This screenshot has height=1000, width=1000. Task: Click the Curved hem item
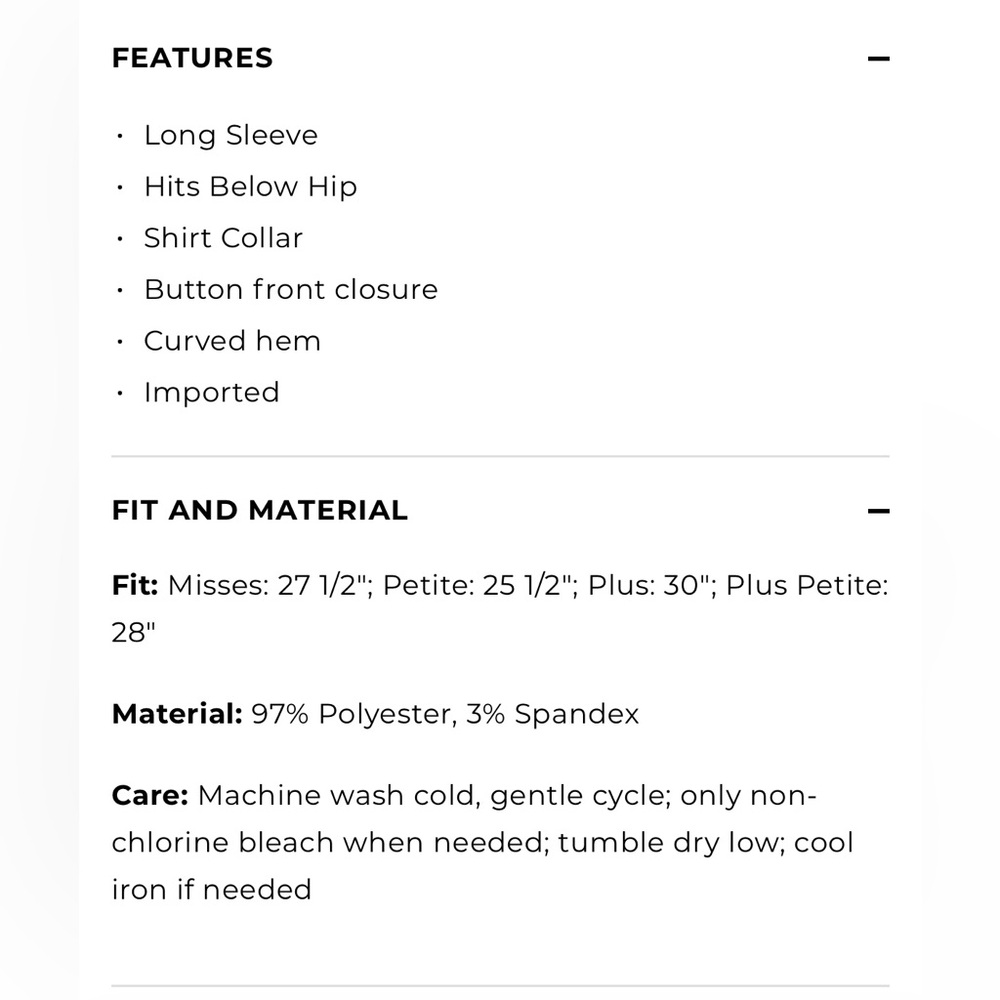point(232,341)
